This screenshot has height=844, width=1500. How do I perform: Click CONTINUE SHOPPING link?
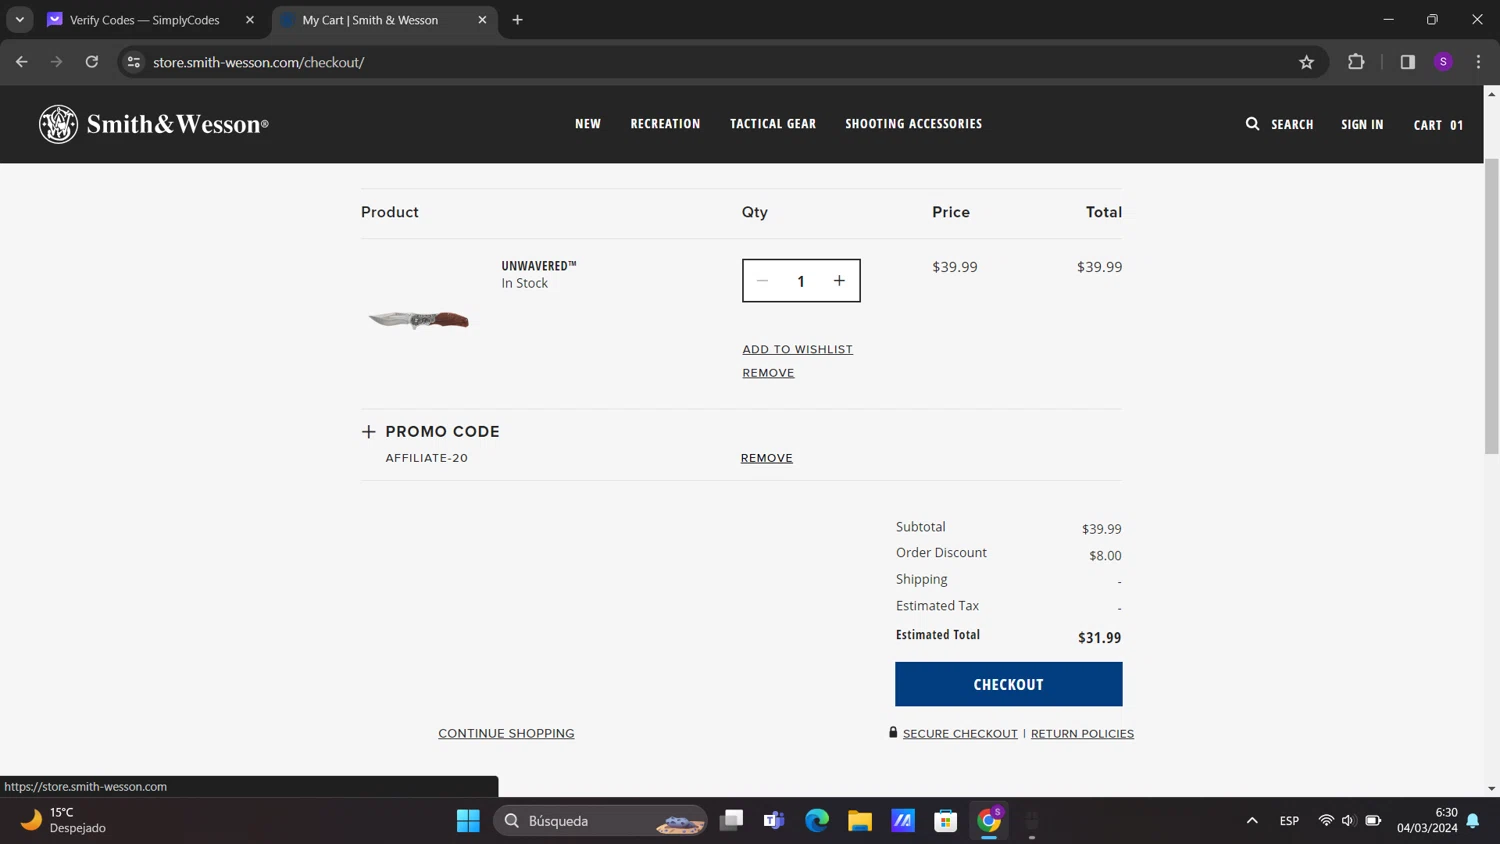[506, 734]
